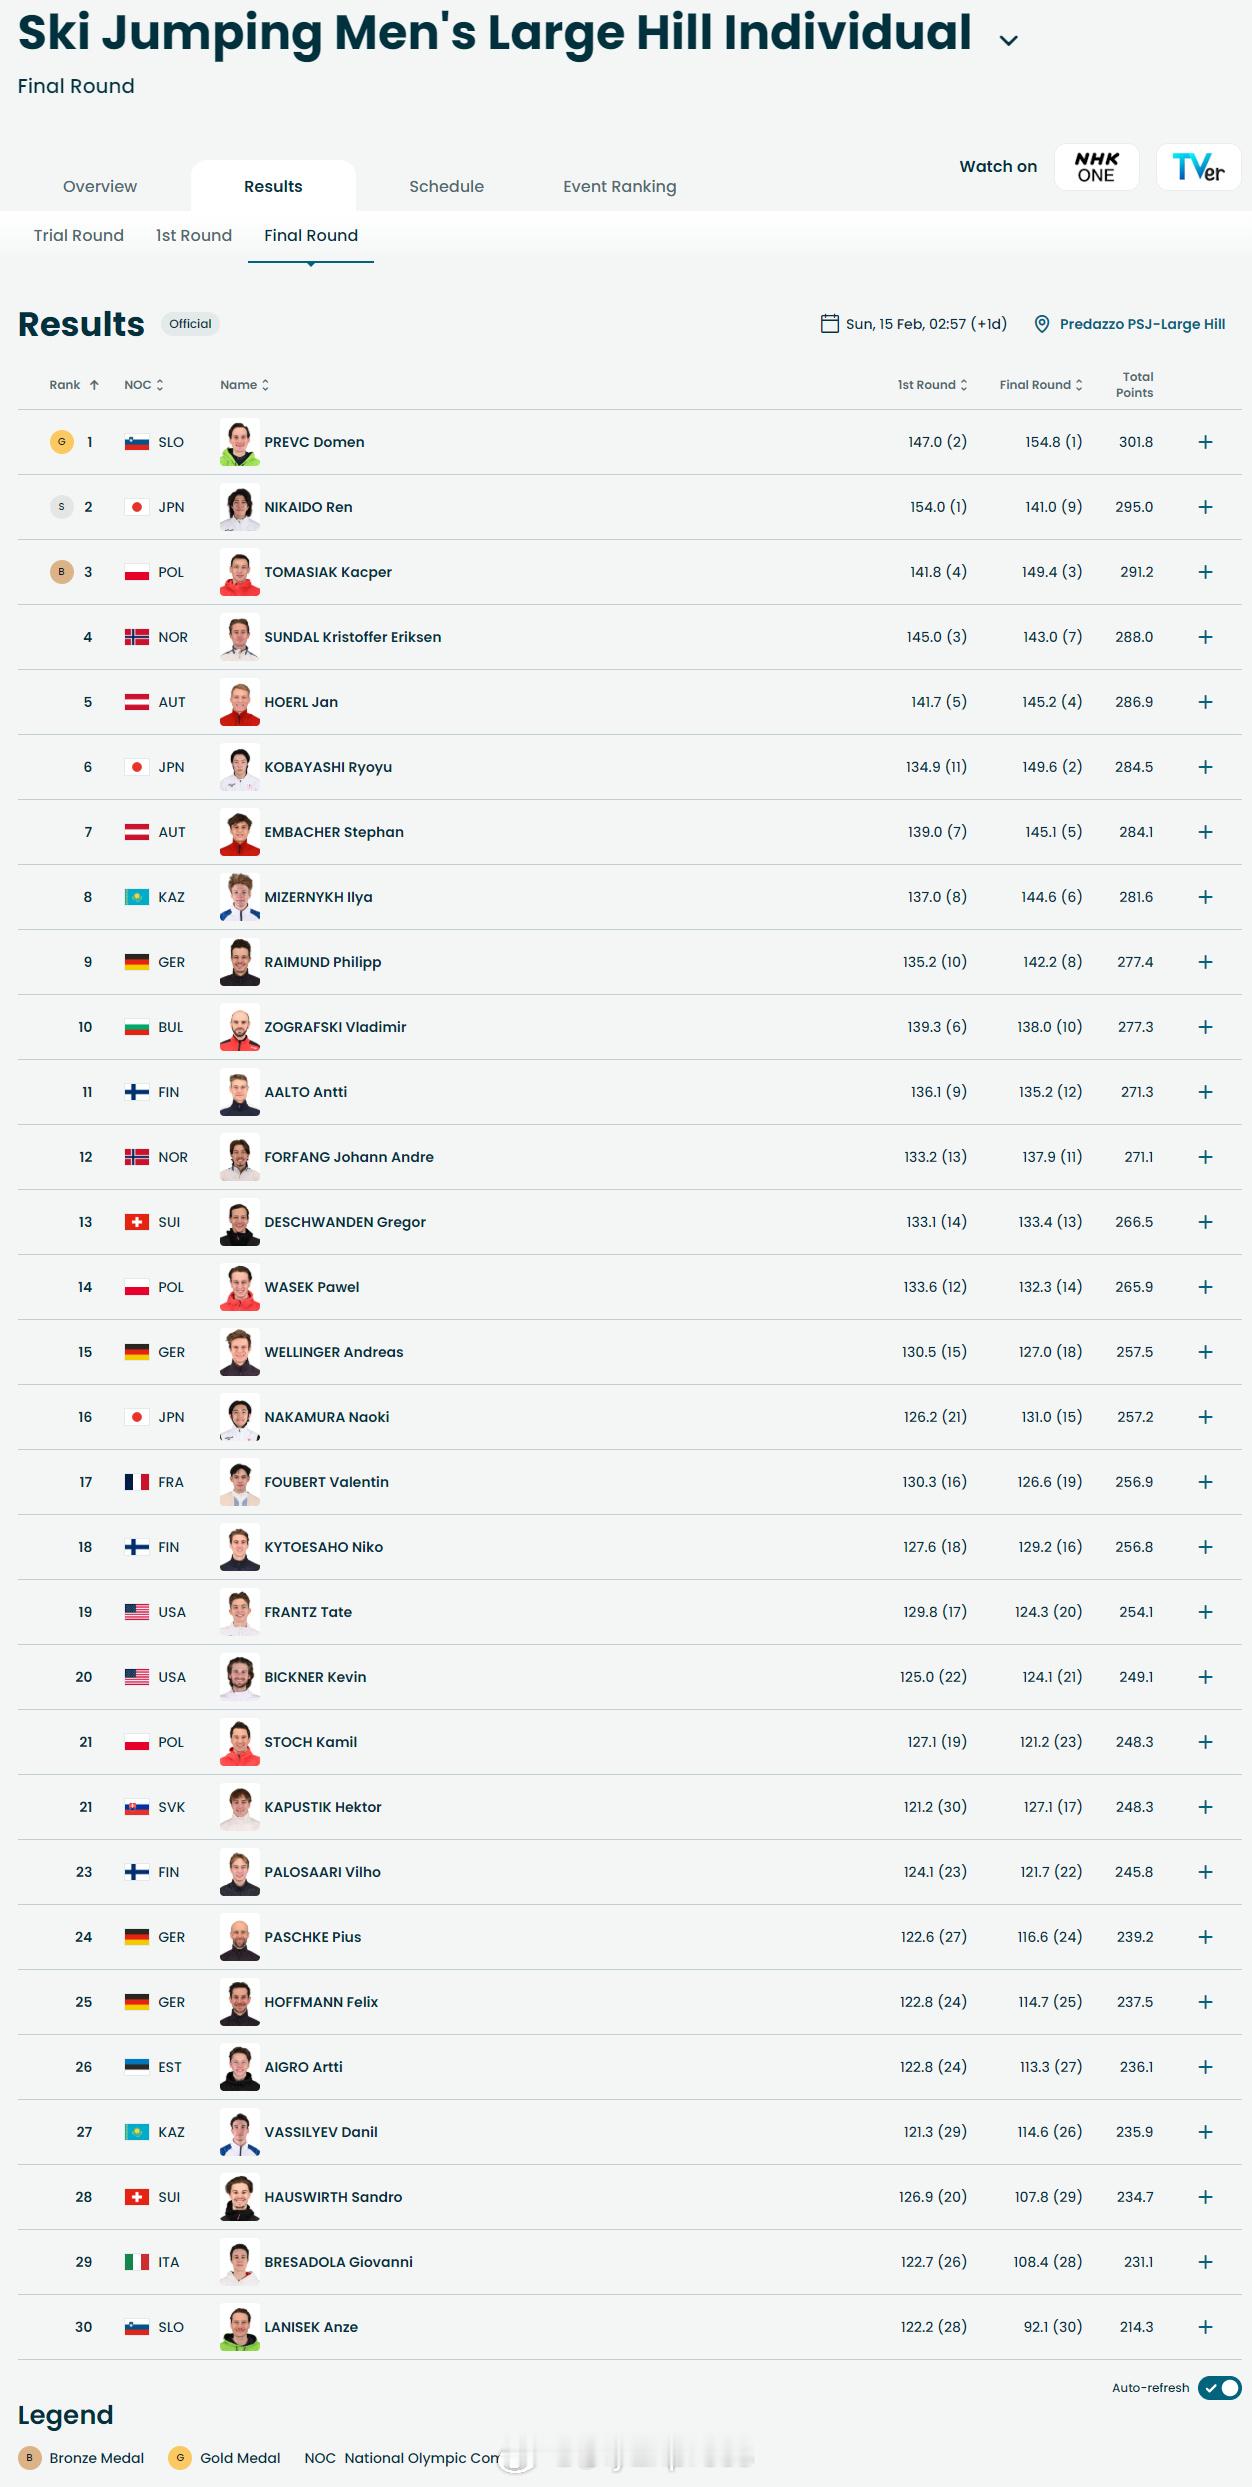Expand details for KOBAYASHI Ryoyu row
Viewport: 1252px width, 2487px height.
point(1206,767)
